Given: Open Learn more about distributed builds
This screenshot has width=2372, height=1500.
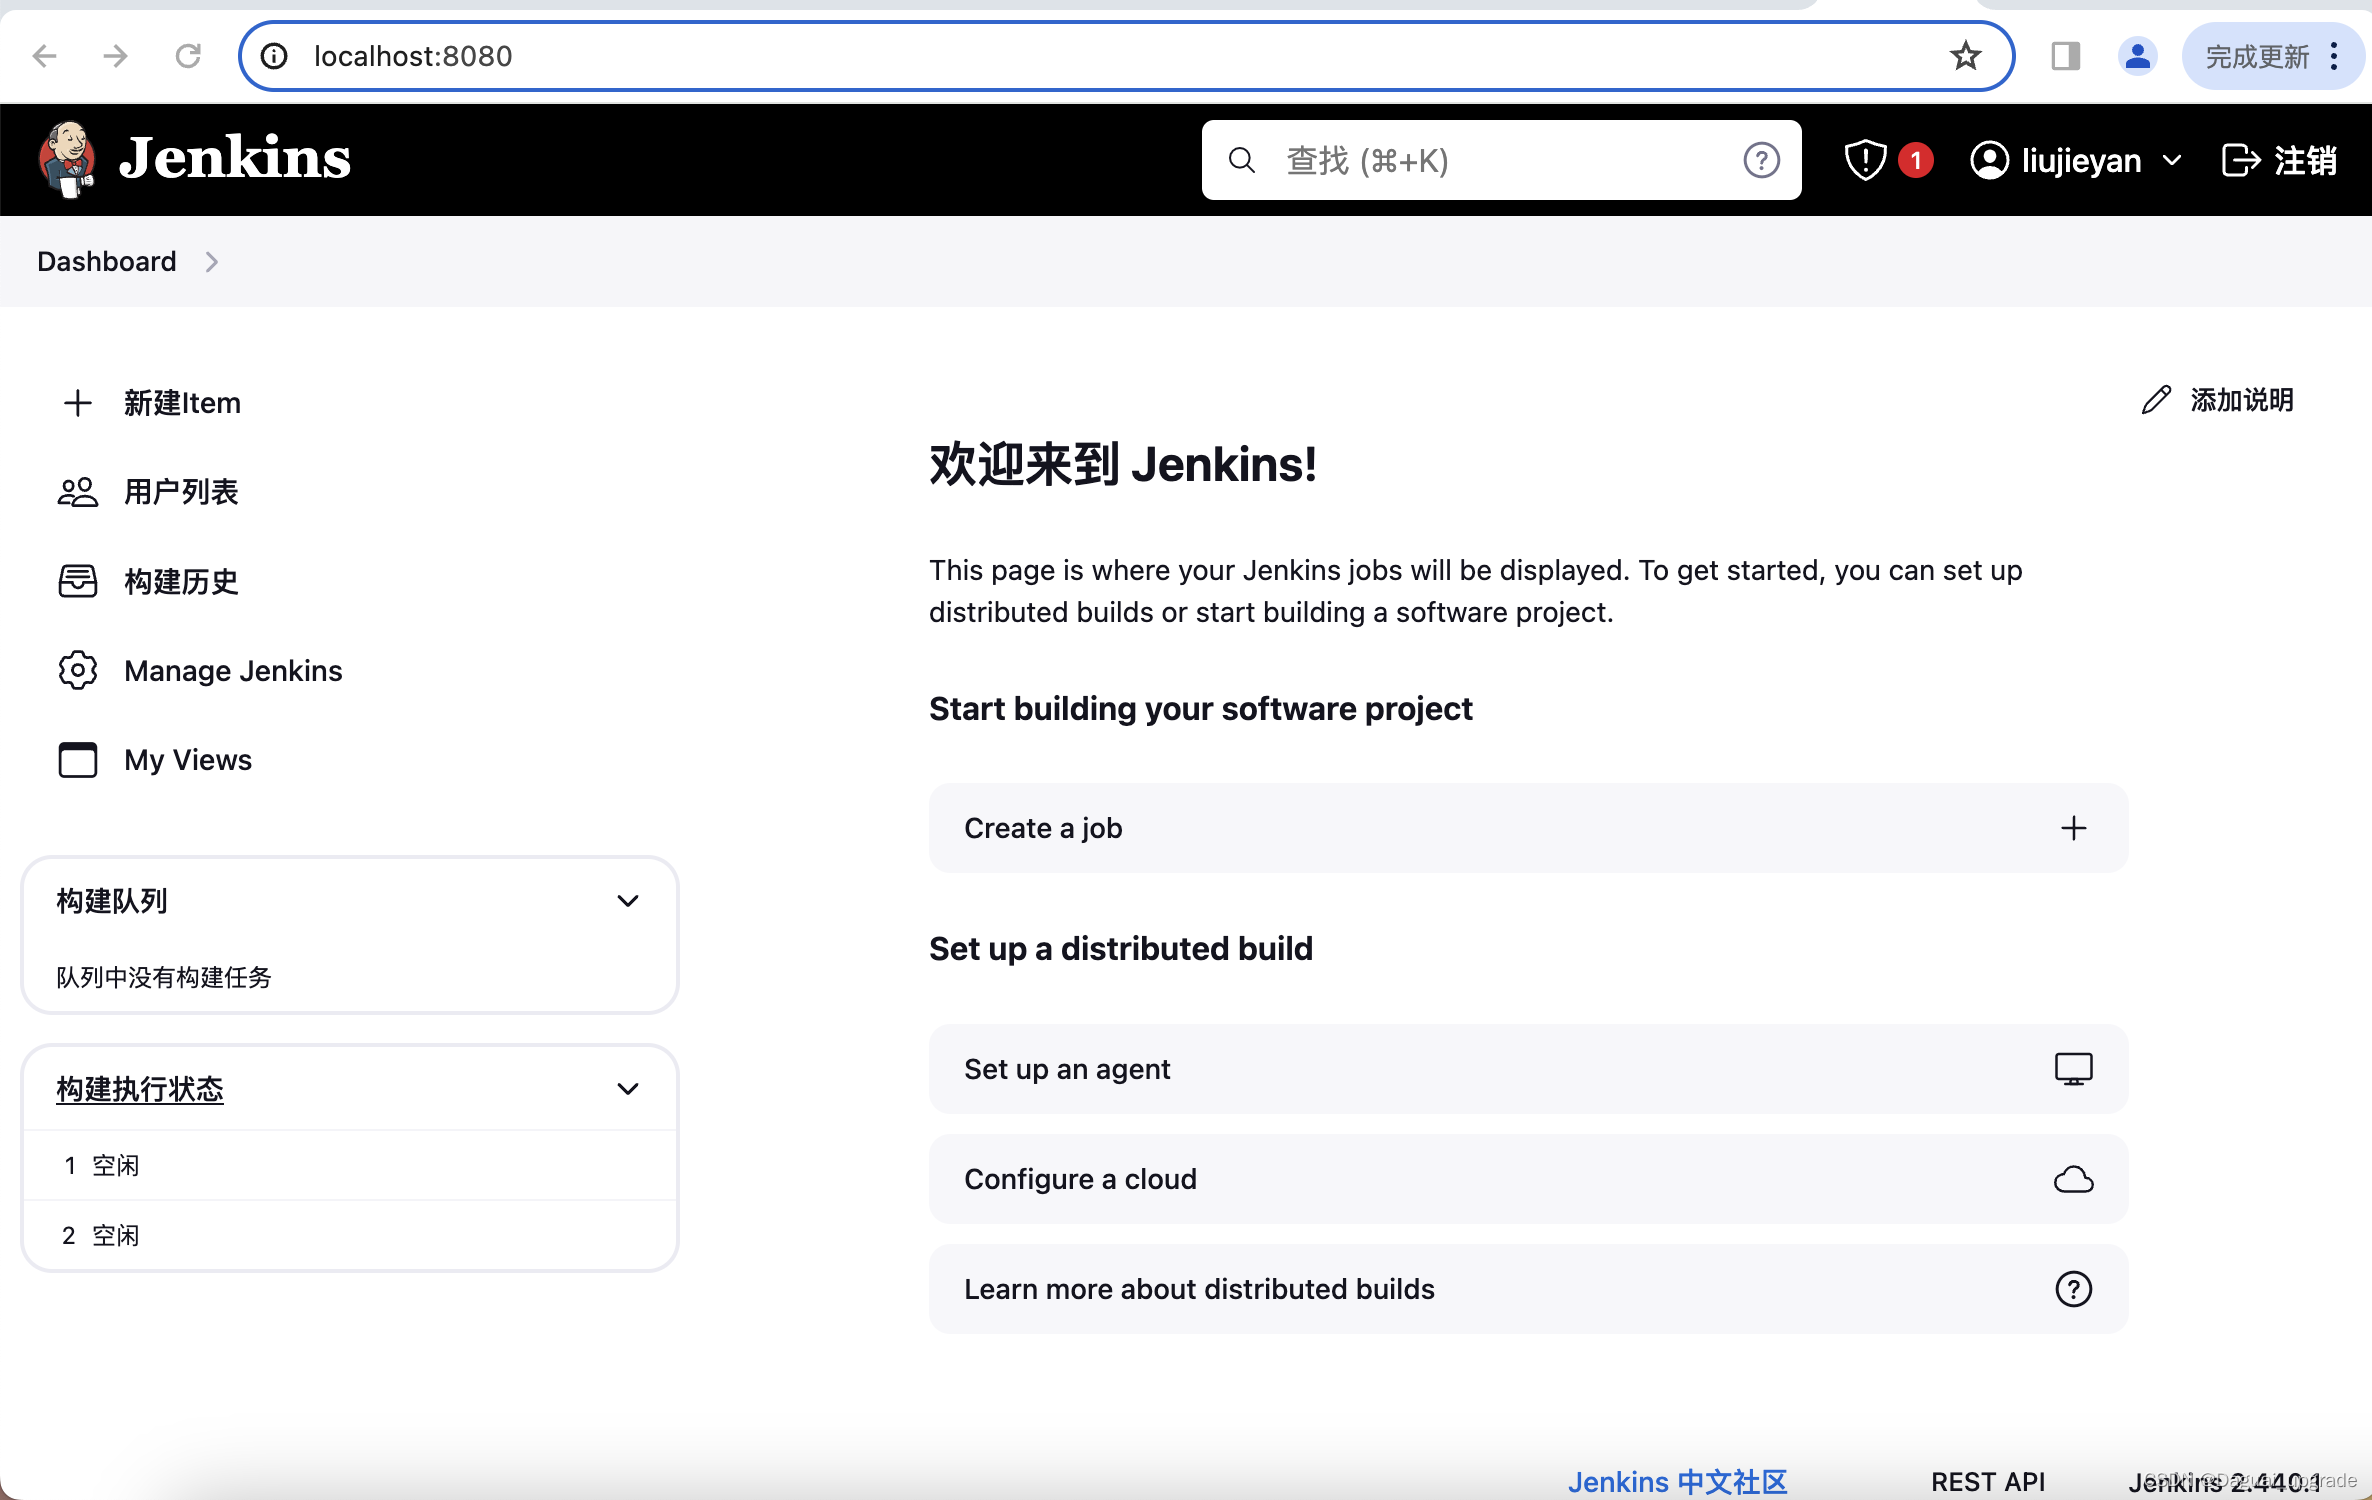Looking at the screenshot, I should point(1528,1289).
